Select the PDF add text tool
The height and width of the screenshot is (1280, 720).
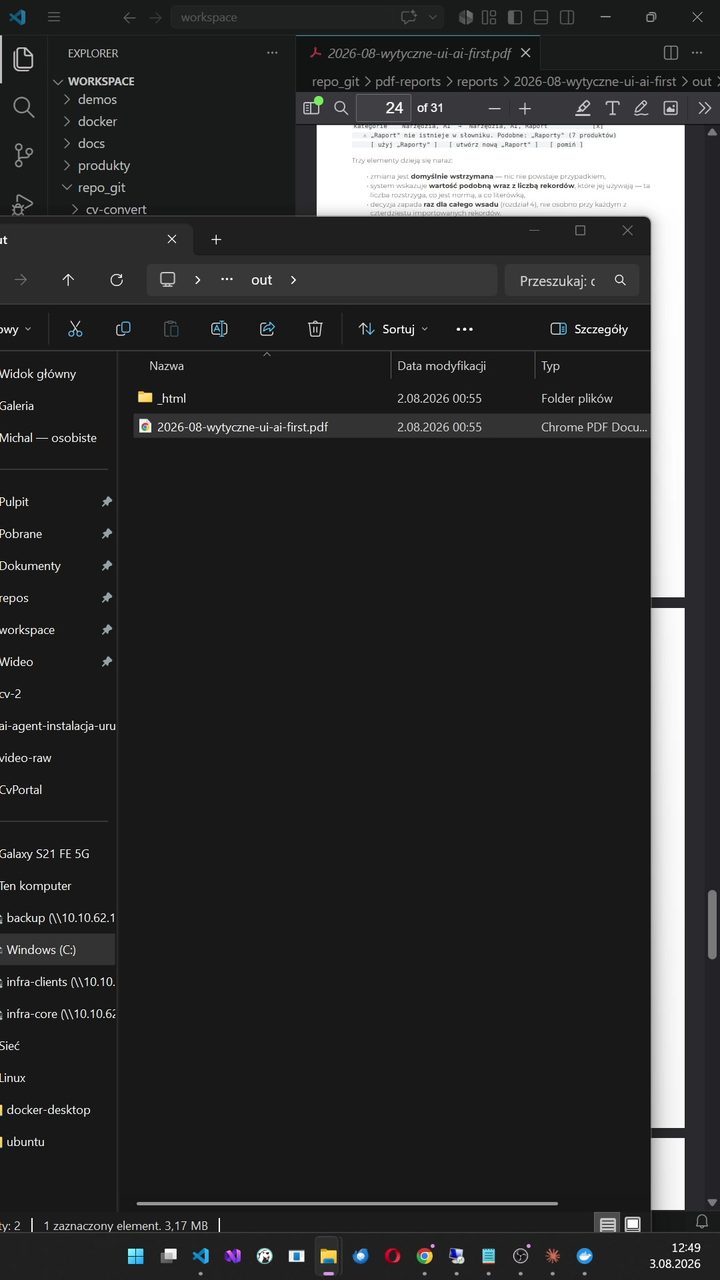coord(612,108)
